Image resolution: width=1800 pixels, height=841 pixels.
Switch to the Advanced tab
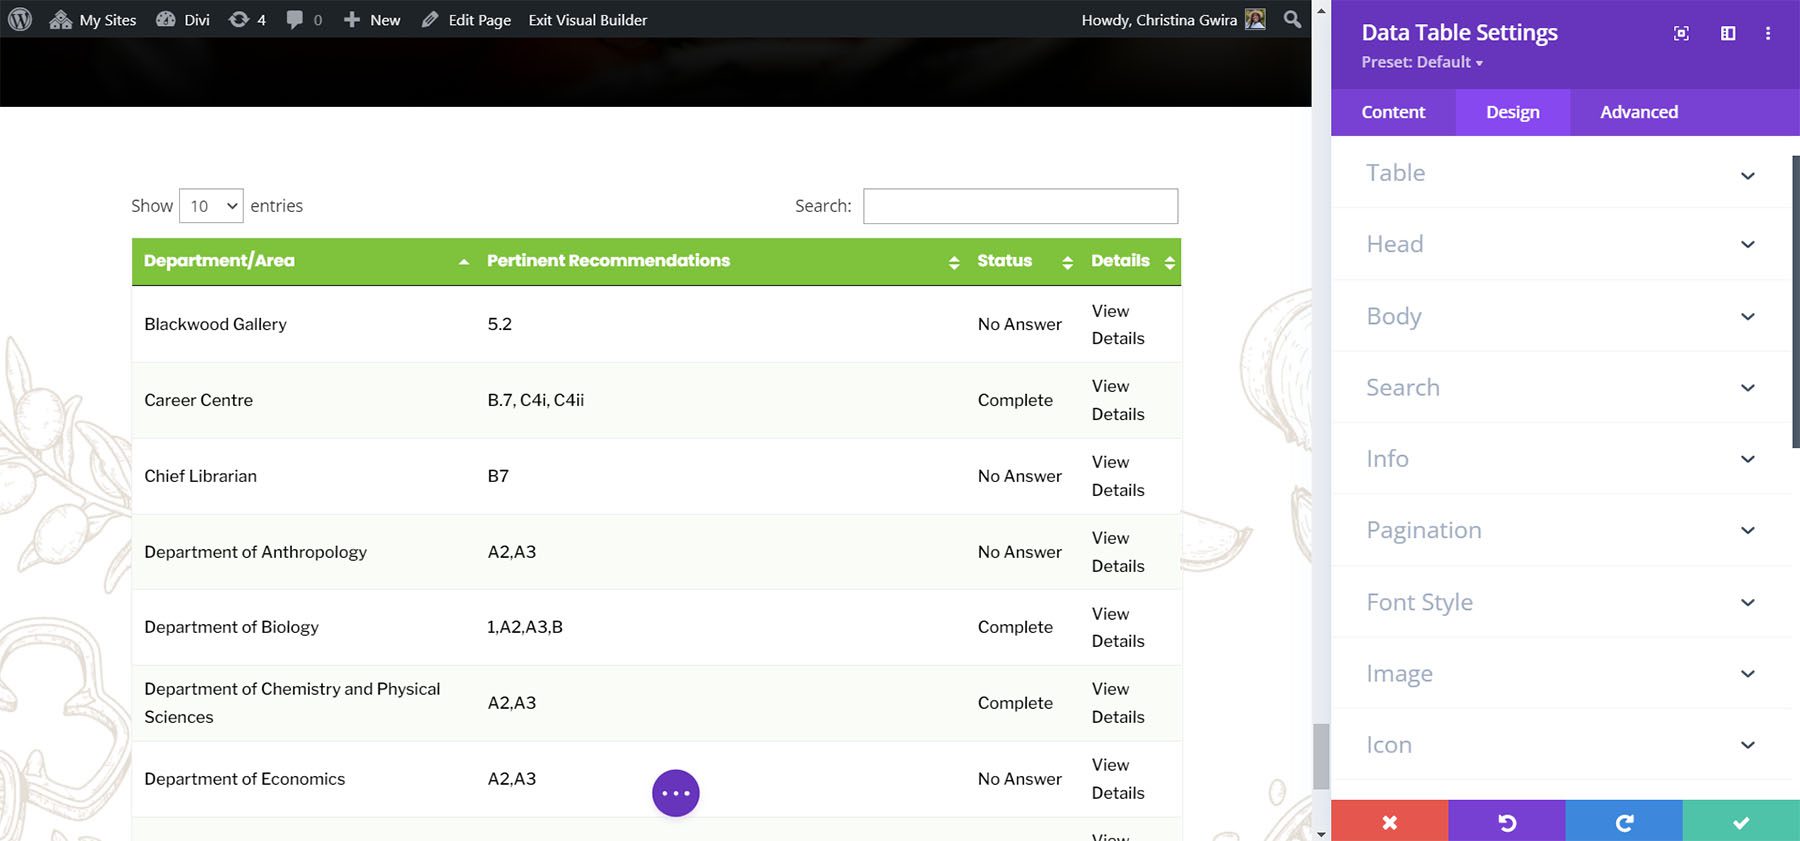coord(1639,112)
